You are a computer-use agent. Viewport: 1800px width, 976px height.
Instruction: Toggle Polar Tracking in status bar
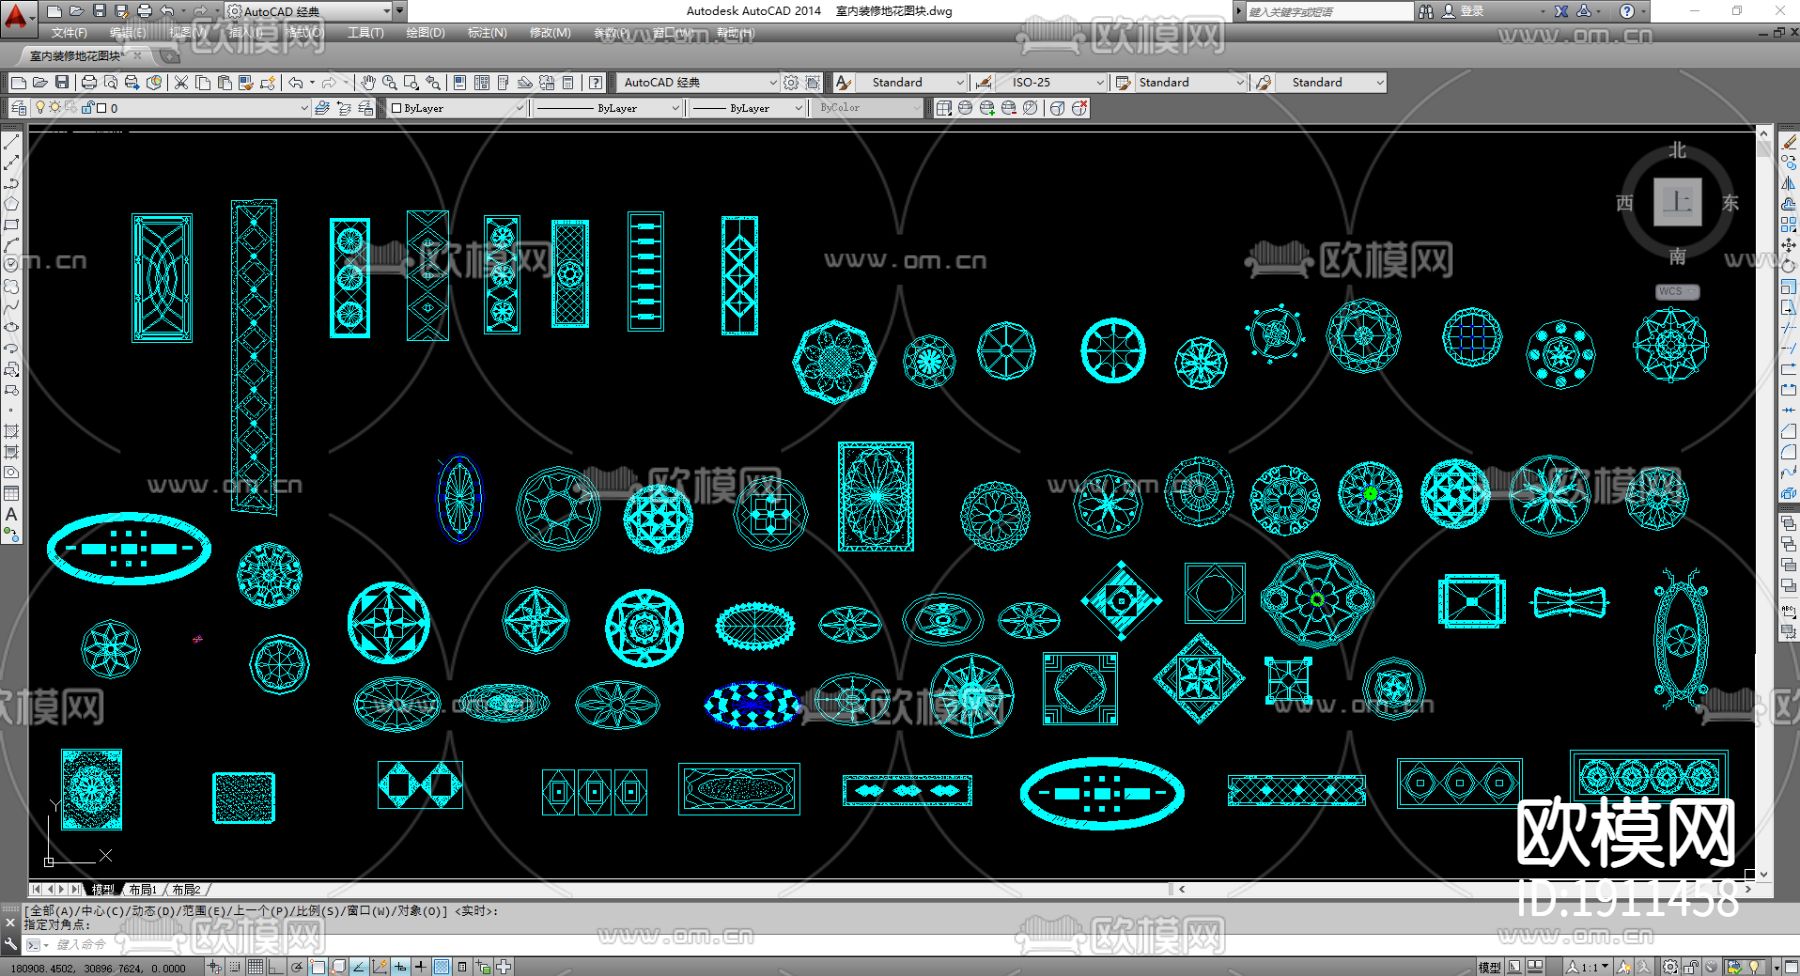[297, 967]
